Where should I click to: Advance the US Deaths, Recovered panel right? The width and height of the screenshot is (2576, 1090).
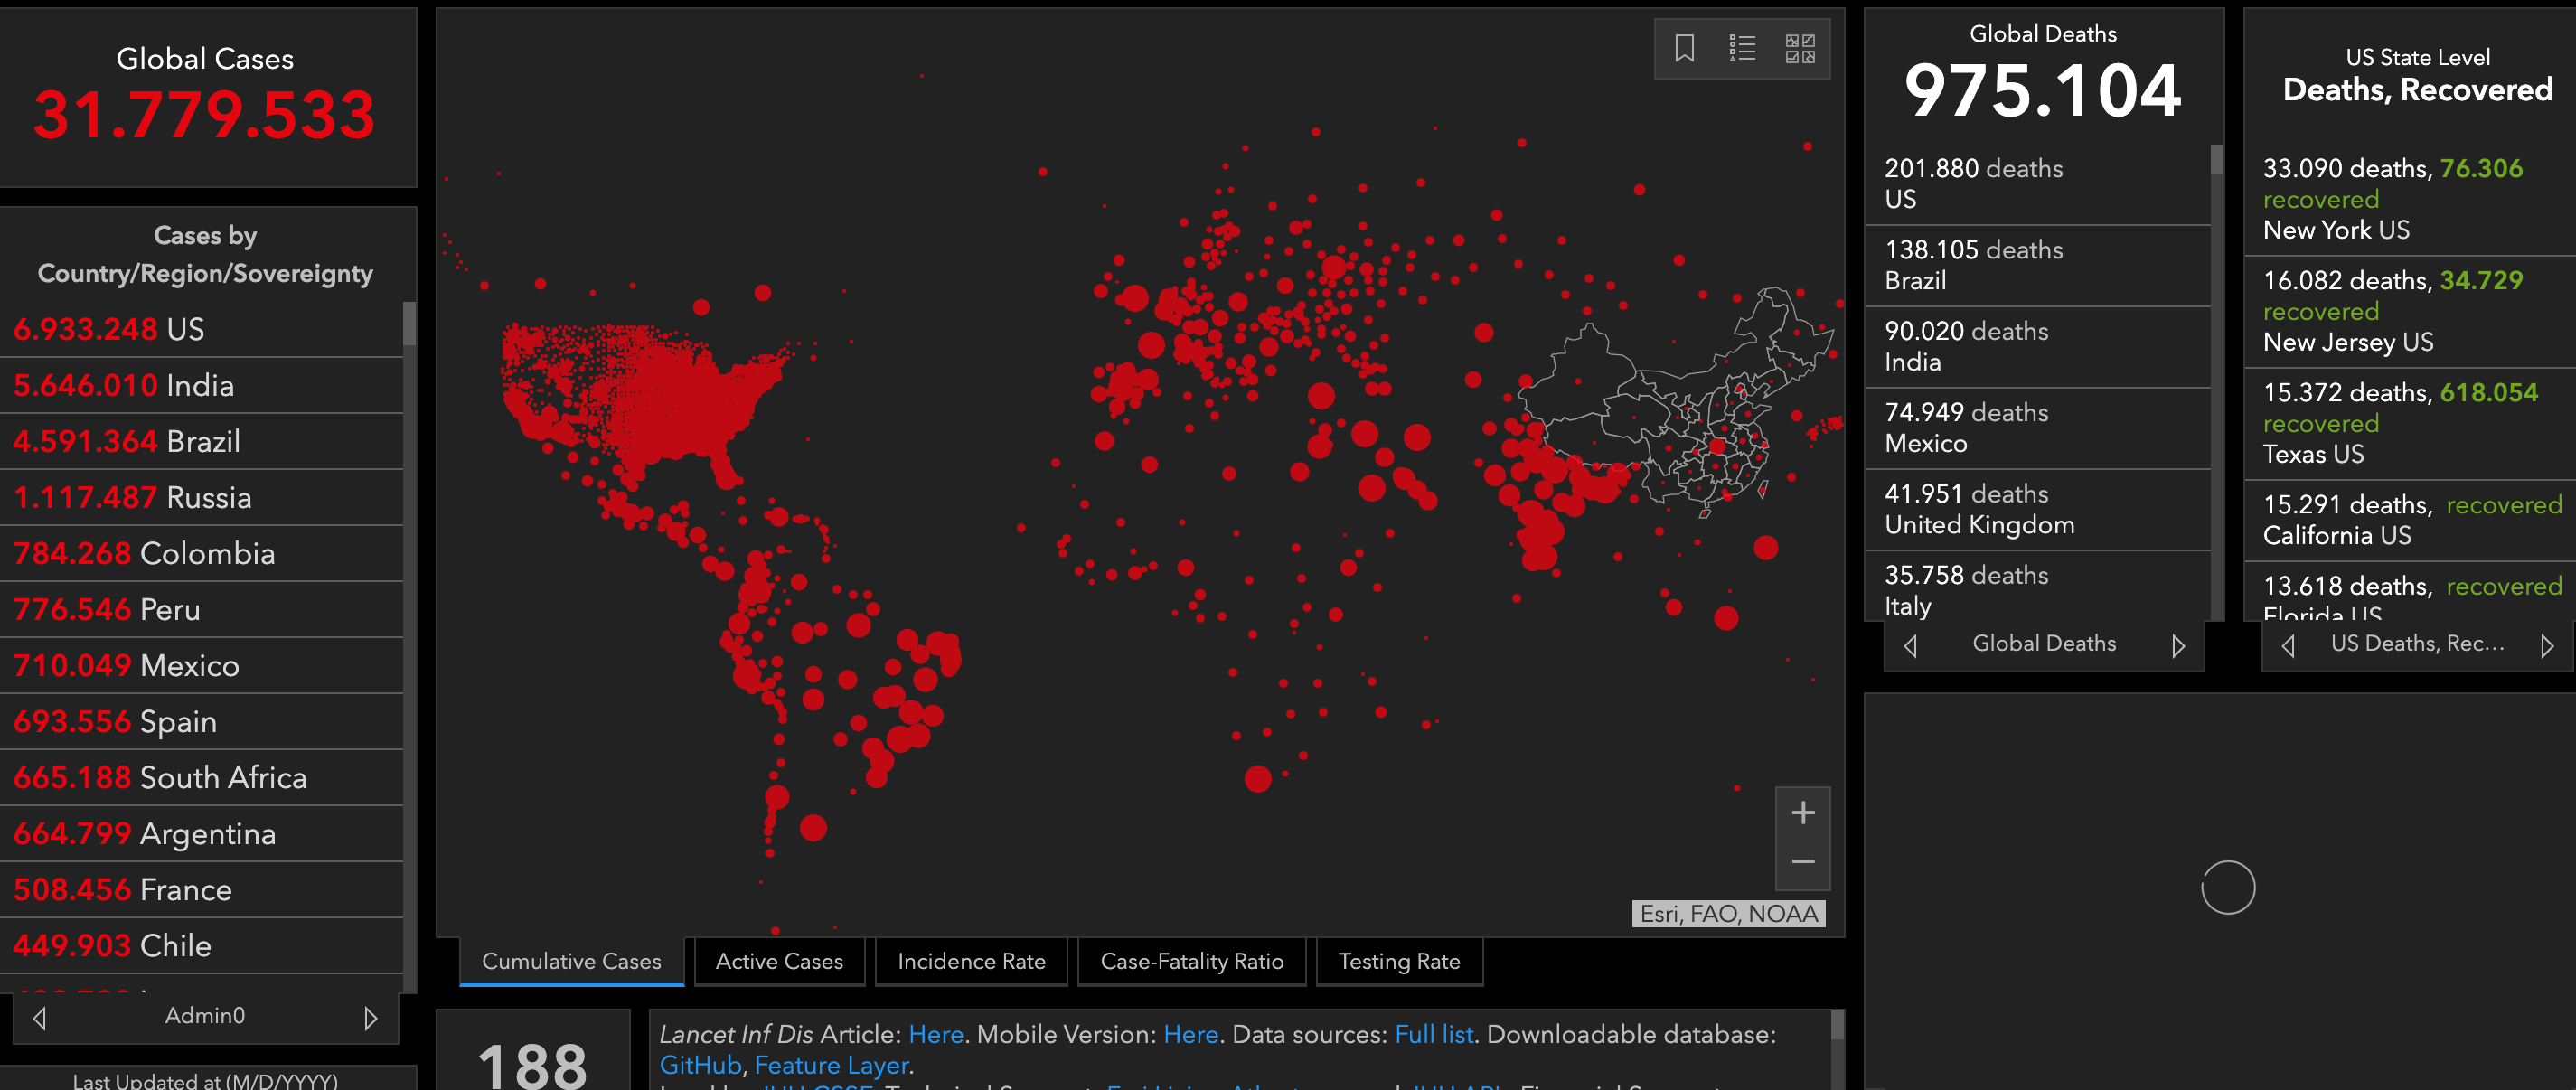coord(2546,645)
